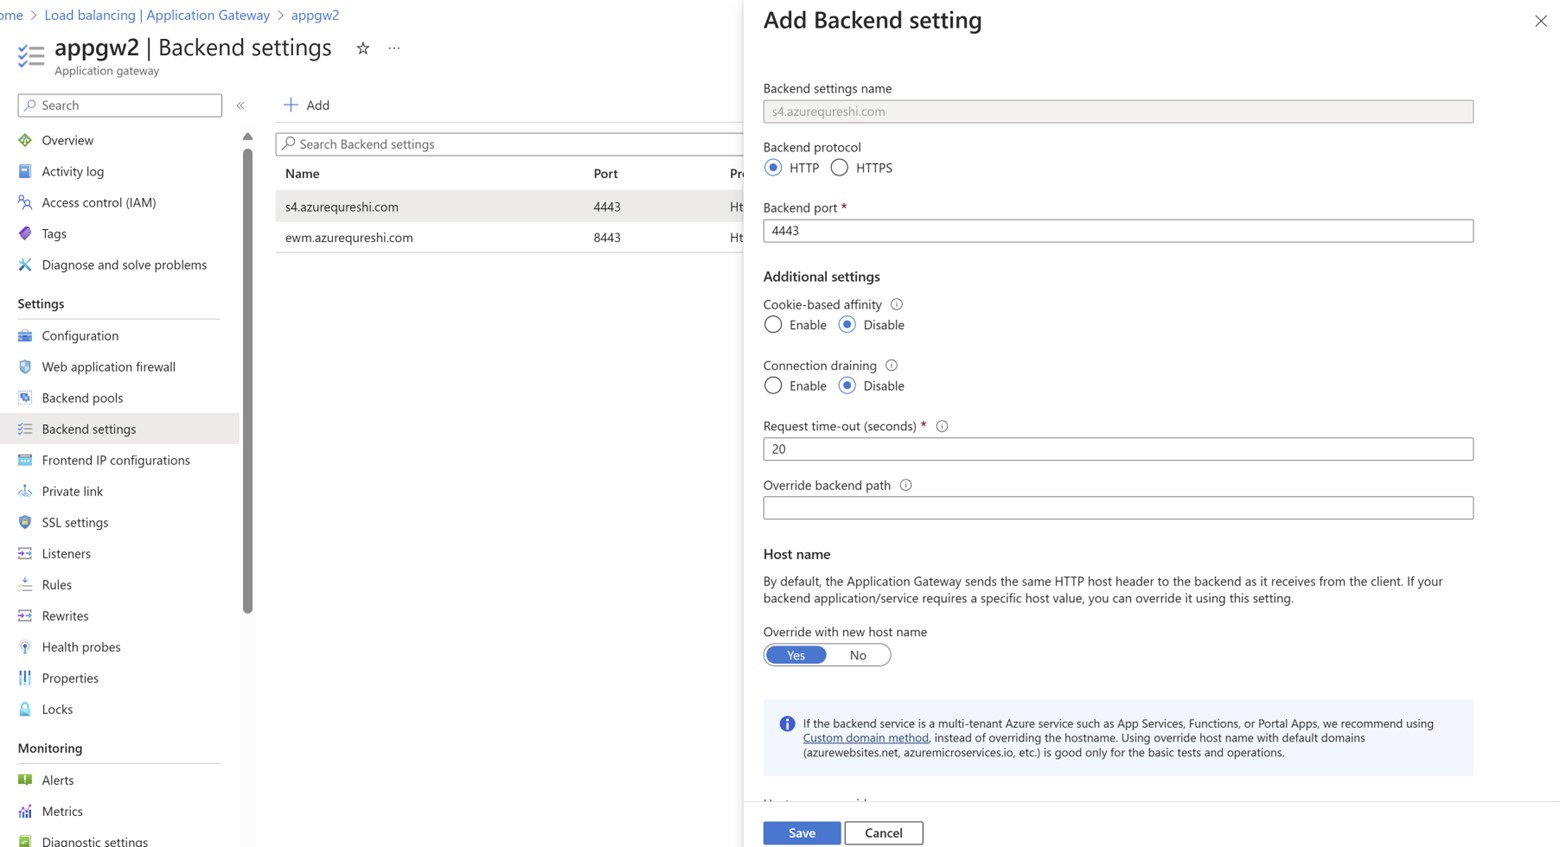Screen dimensions: 1560x847
Task: Collapse the left navigation sidebar
Action: coord(240,105)
